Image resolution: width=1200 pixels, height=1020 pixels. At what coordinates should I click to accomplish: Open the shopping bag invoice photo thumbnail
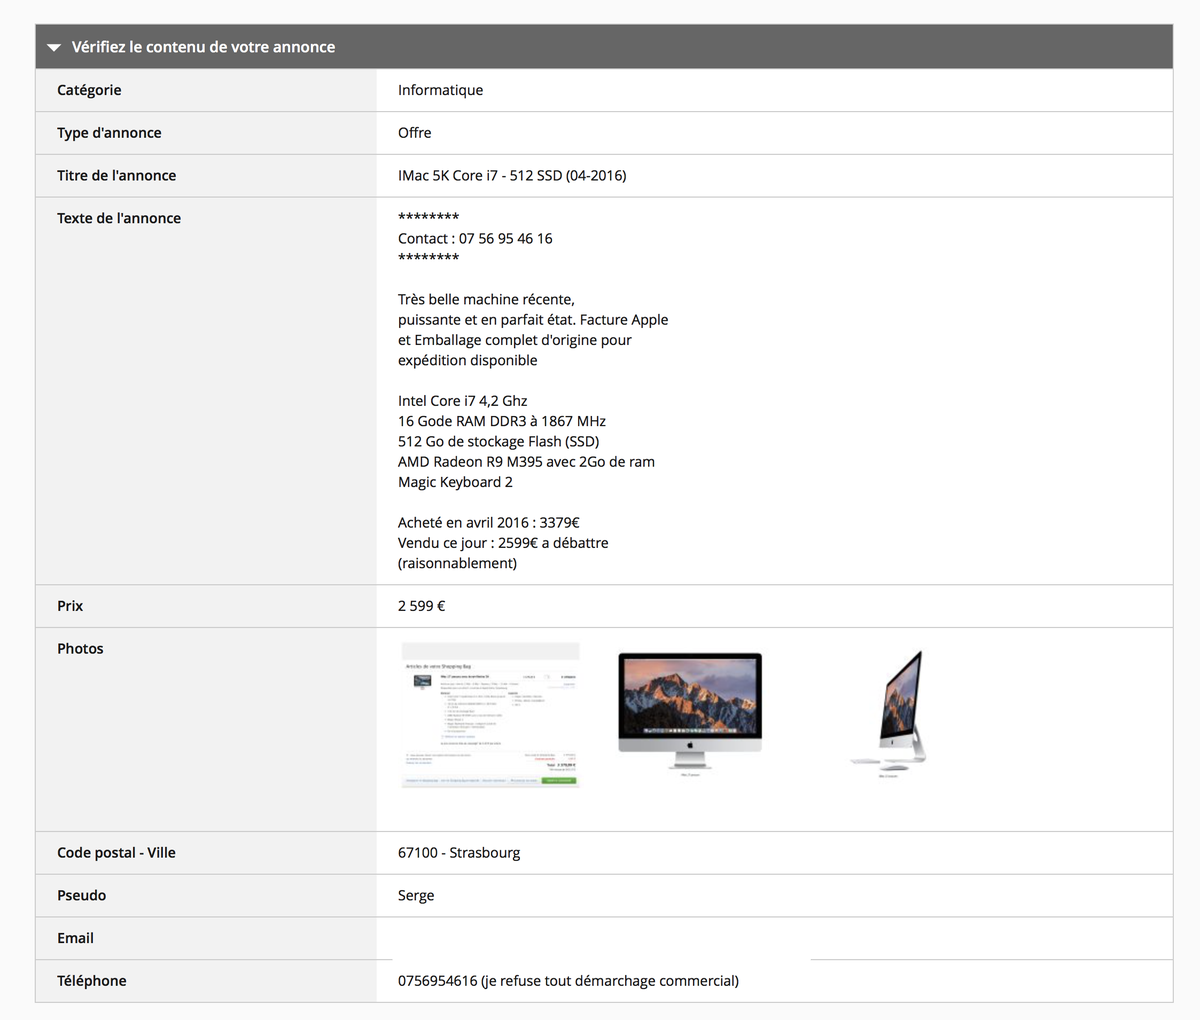(490, 715)
